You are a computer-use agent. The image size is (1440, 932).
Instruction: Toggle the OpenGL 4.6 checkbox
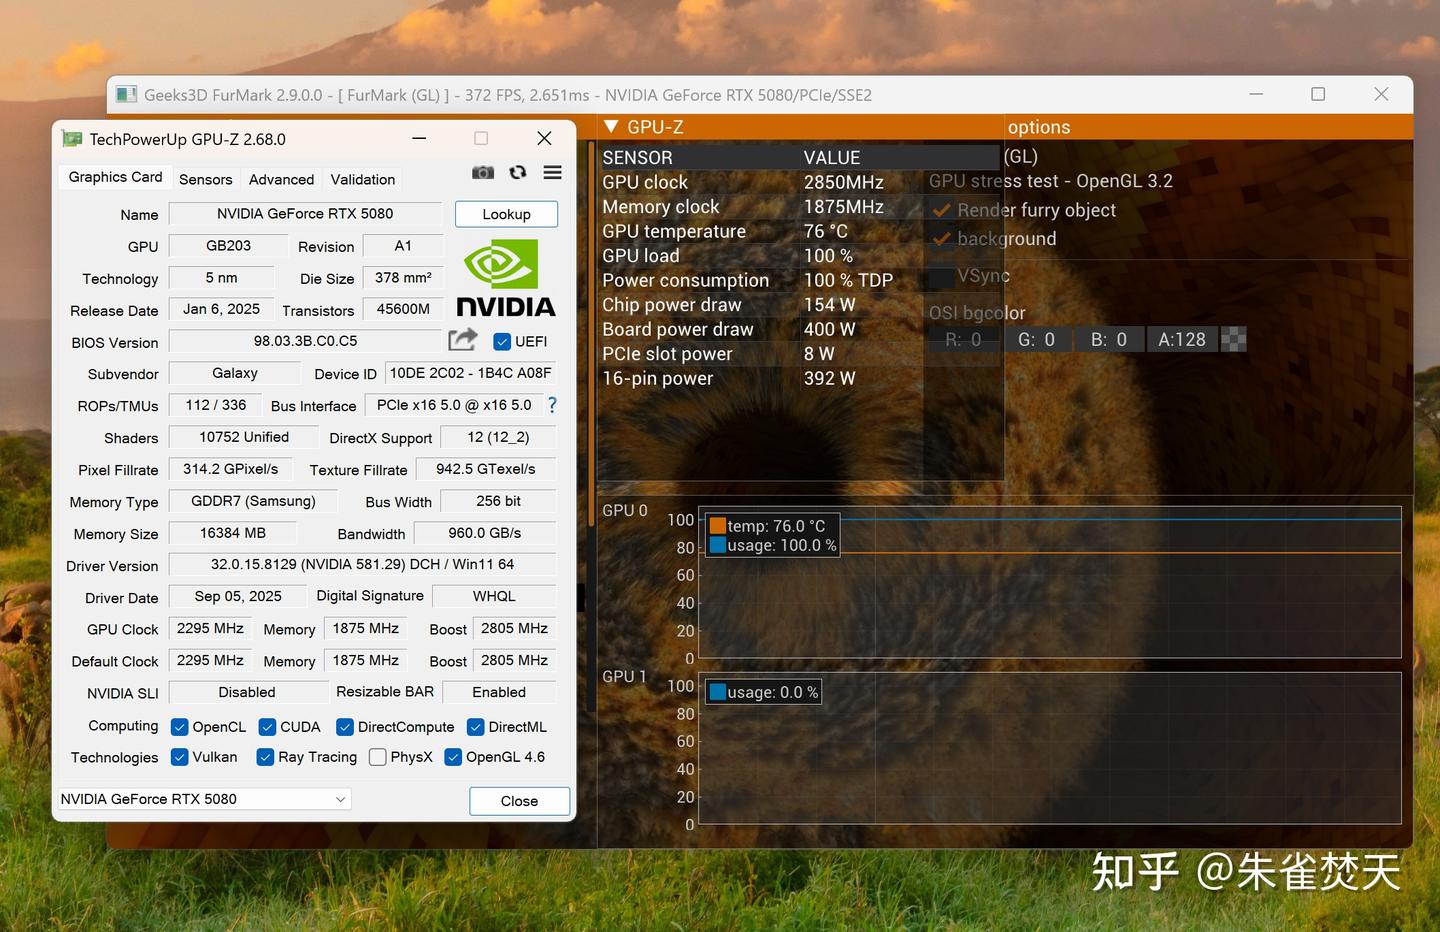click(453, 757)
